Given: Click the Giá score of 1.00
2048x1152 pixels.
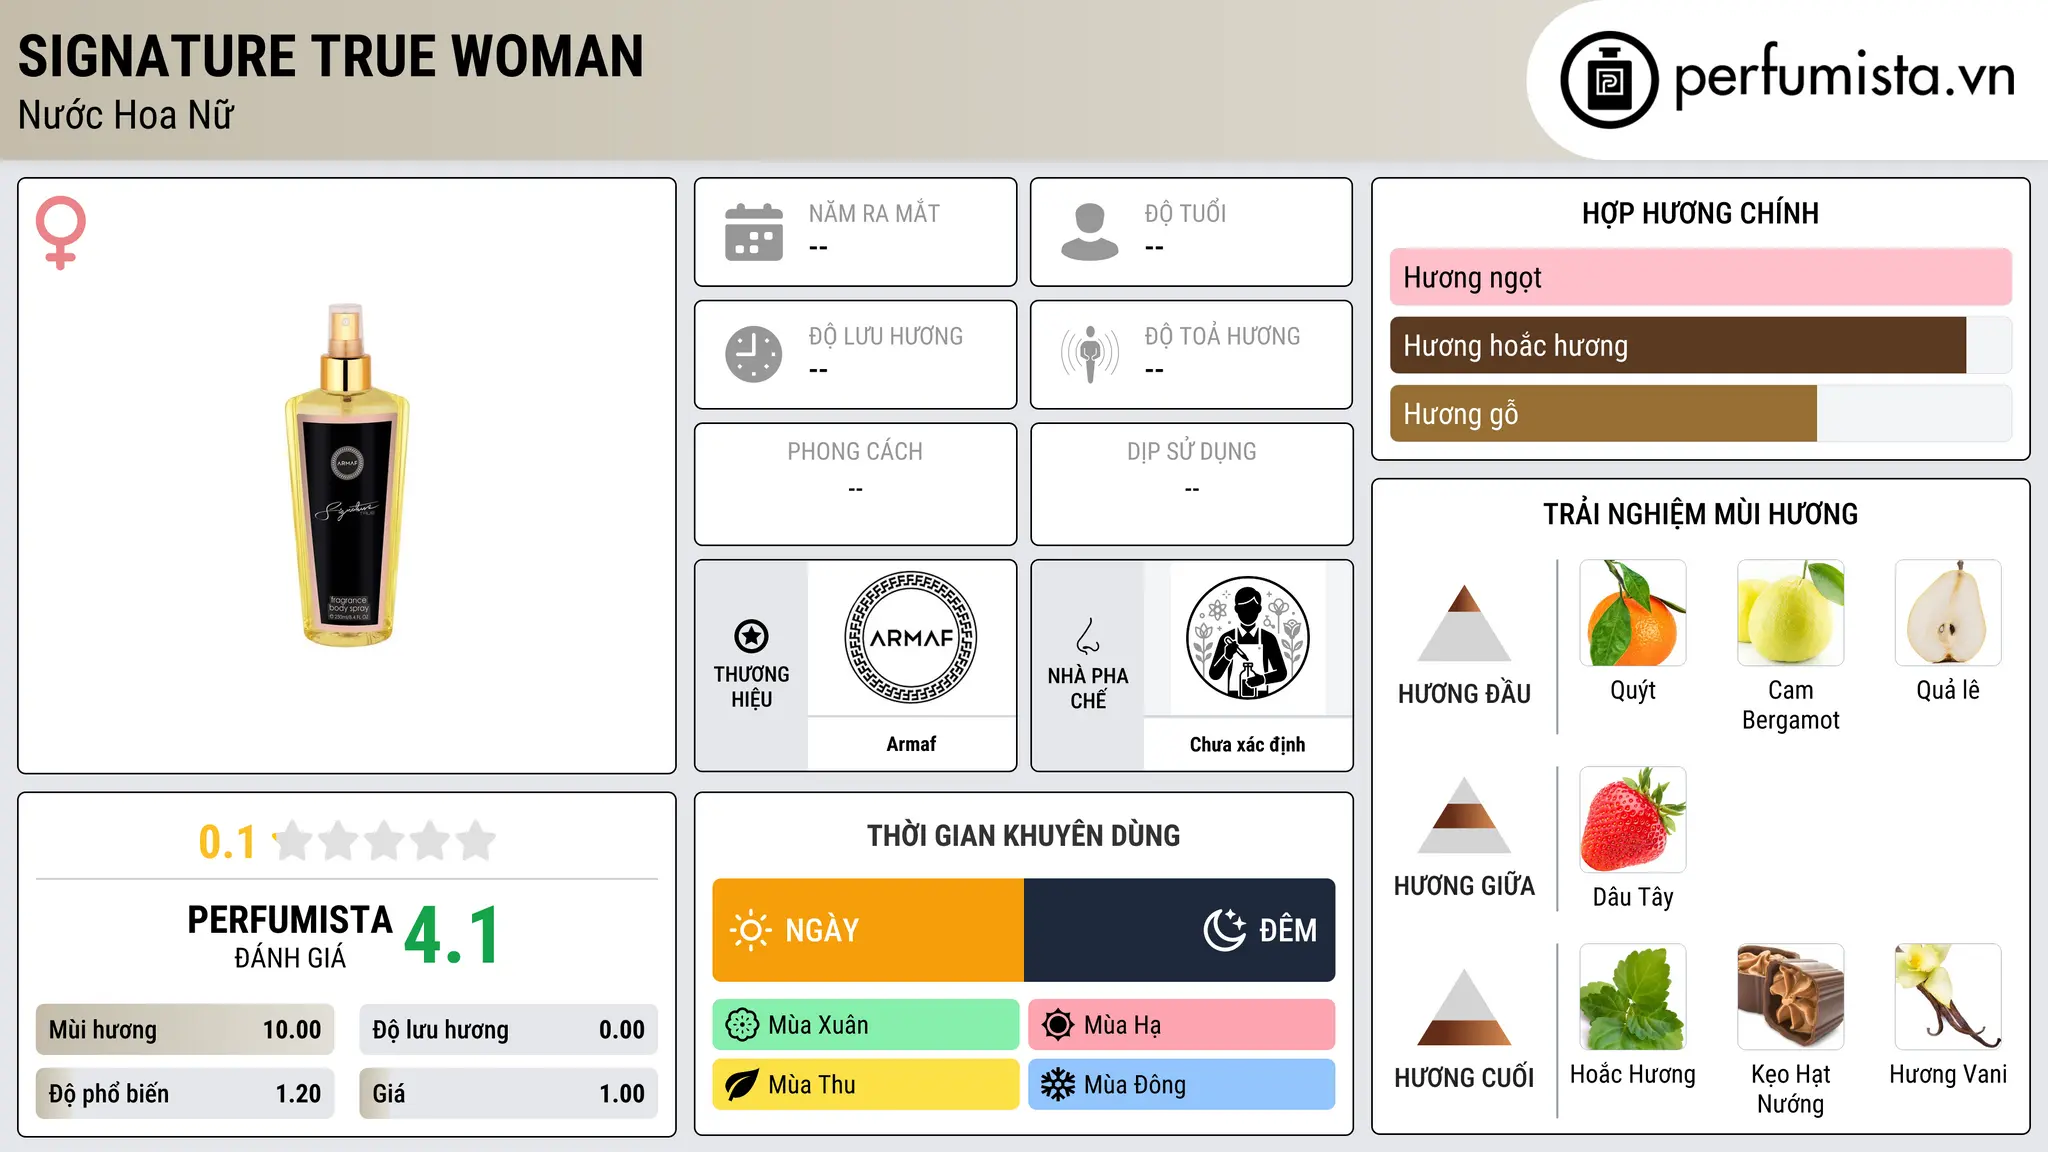Looking at the screenshot, I should [x=508, y=1093].
